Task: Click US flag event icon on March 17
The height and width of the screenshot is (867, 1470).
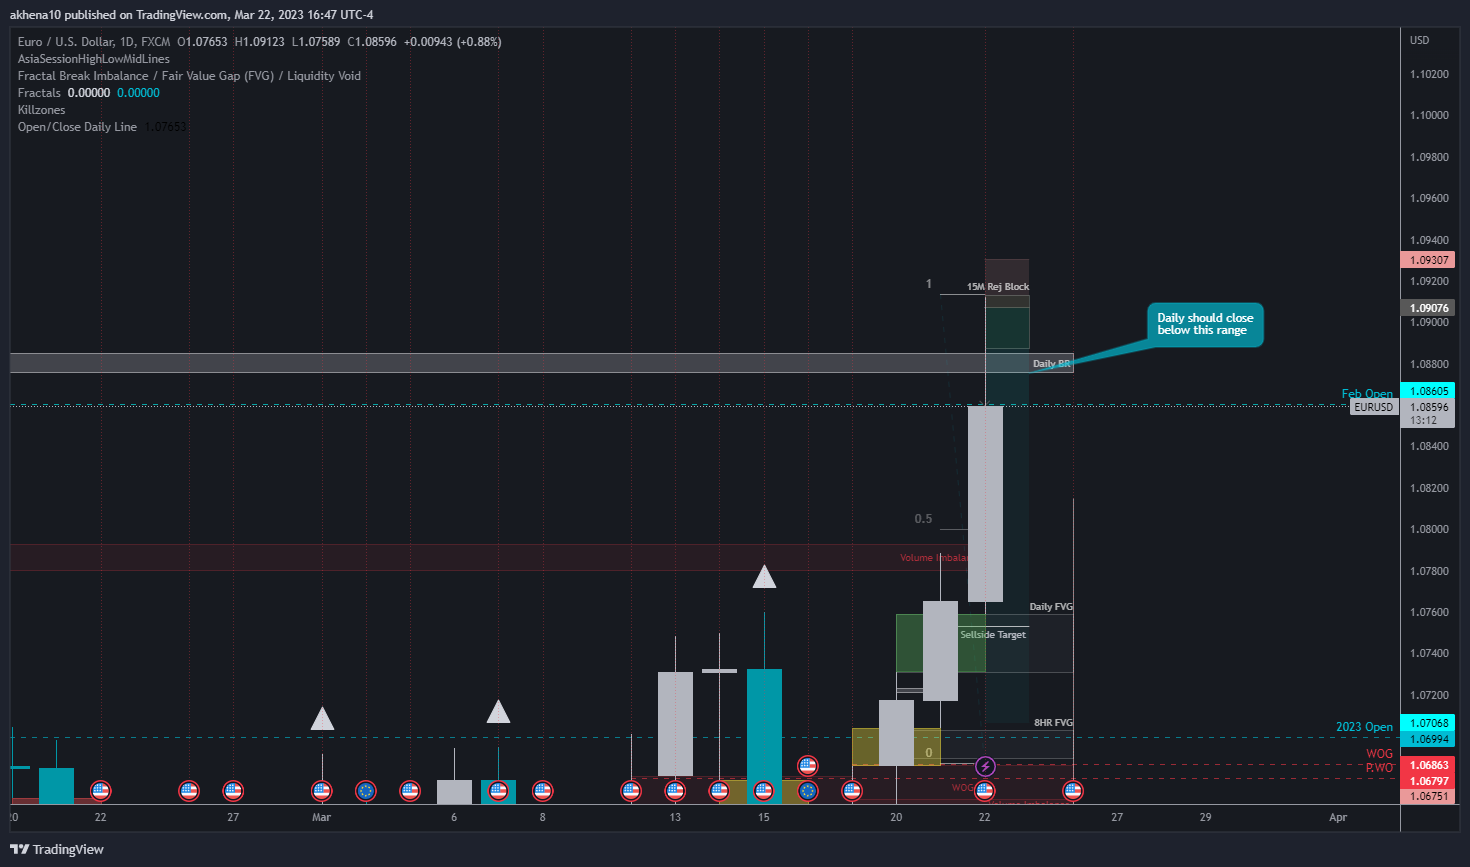Action: (852, 791)
